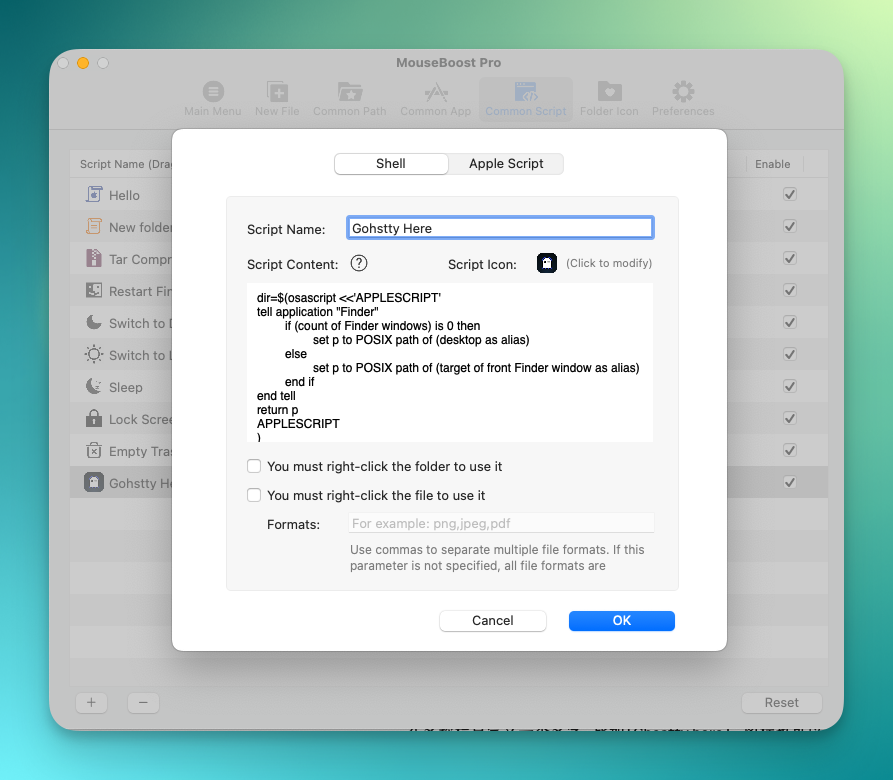Open the Common Path toolbar icon
The image size is (893, 780).
pyautogui.click(x=349, y=93)
